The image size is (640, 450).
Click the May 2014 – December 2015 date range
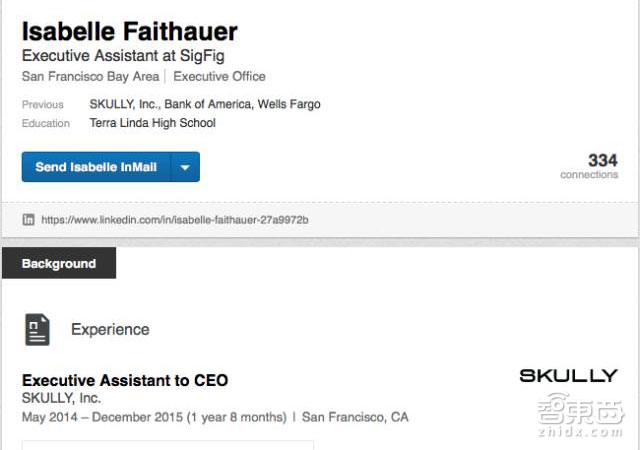[153, 416]
